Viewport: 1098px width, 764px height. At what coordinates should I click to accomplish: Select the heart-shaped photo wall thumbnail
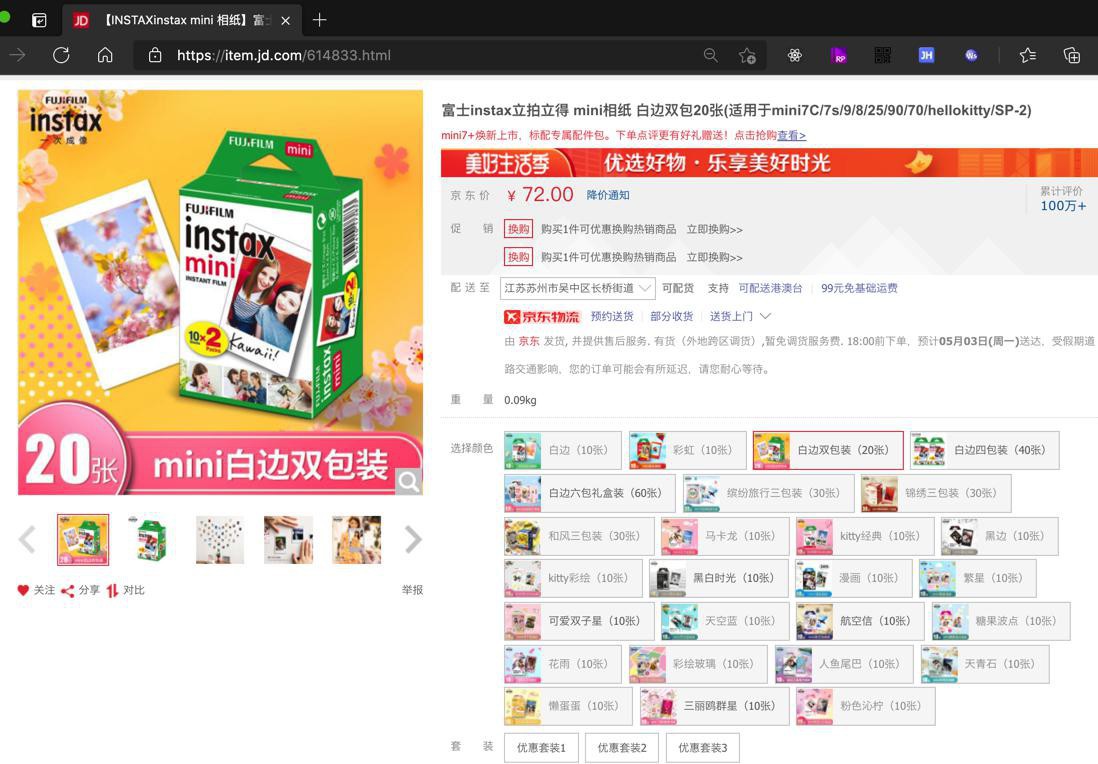[x=220, y=540]
